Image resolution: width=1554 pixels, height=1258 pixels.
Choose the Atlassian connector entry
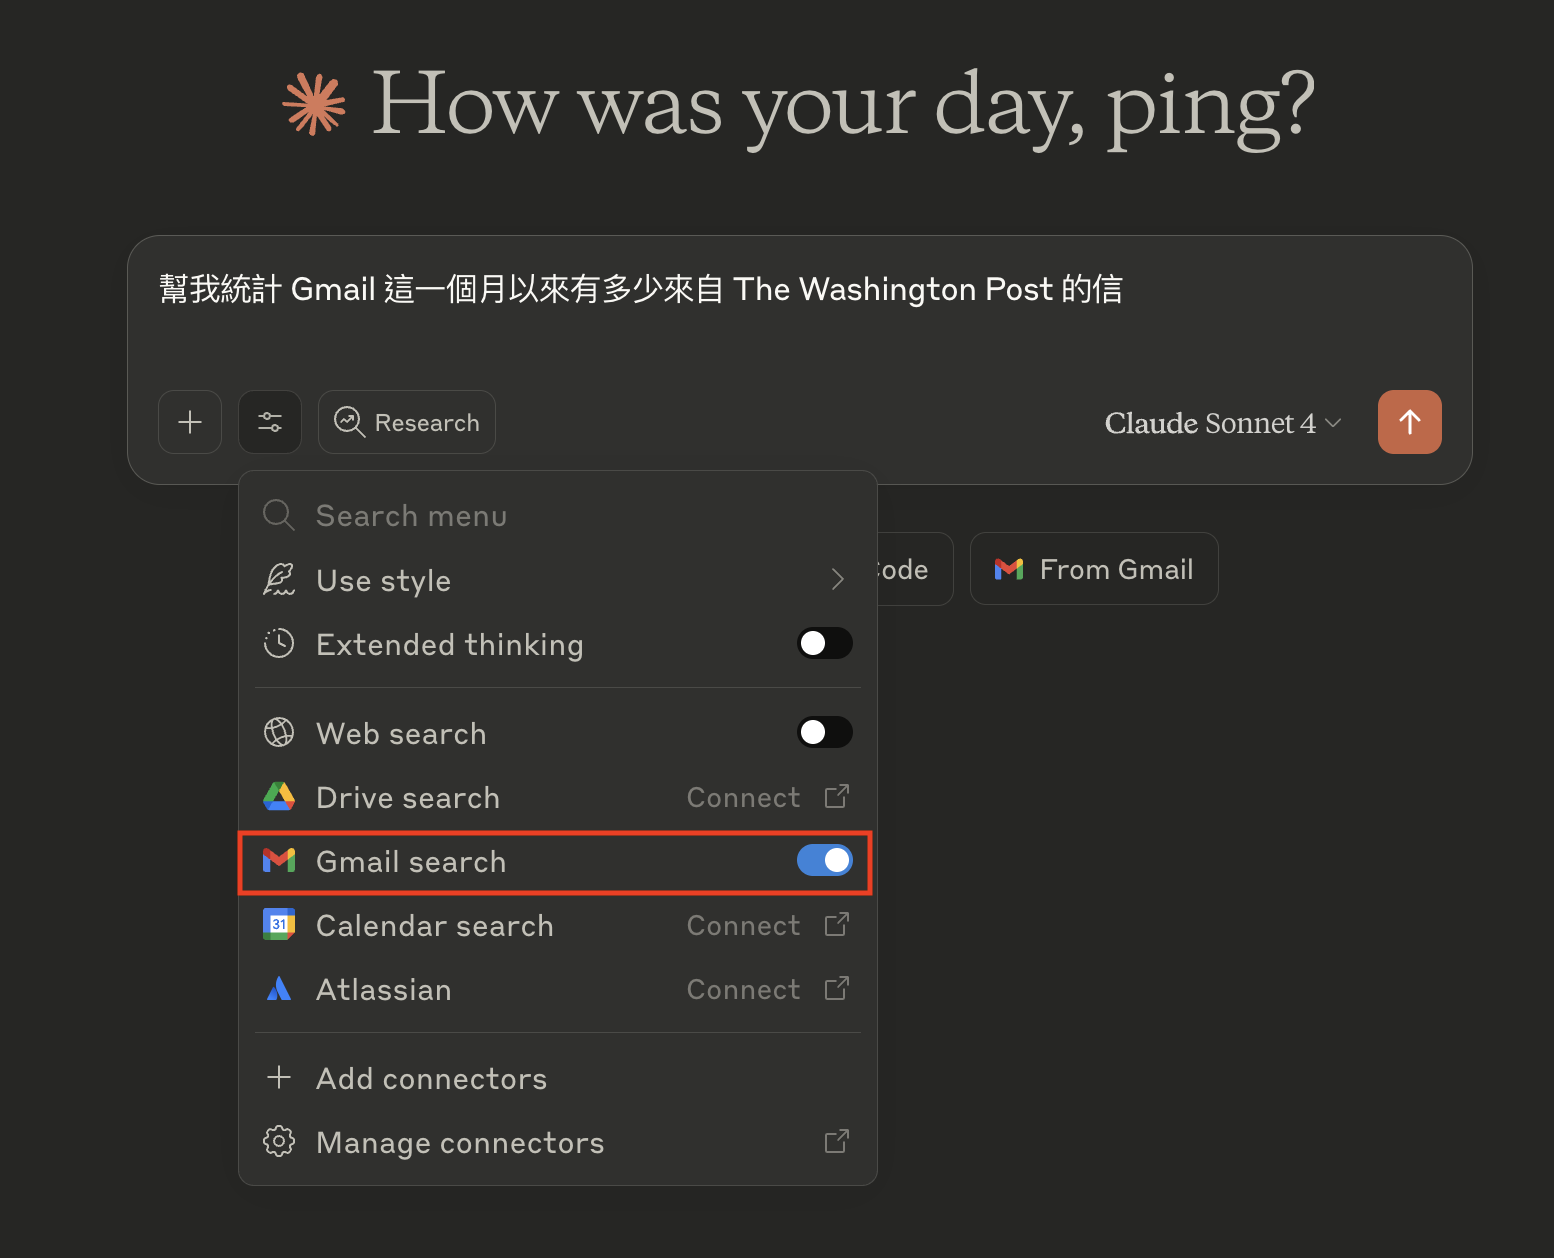[384, 989]
